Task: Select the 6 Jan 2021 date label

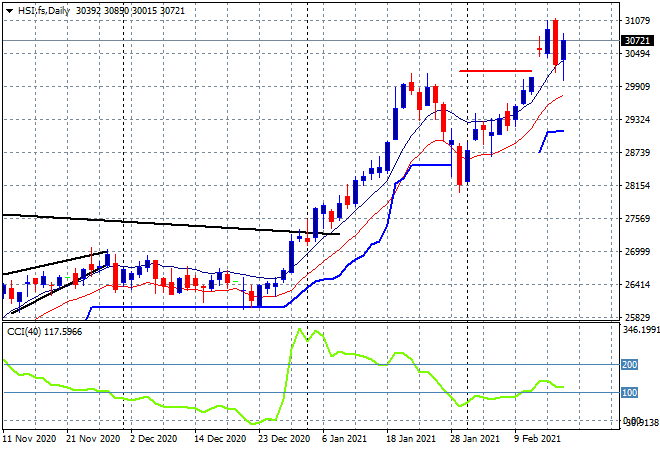Action: 345,439
